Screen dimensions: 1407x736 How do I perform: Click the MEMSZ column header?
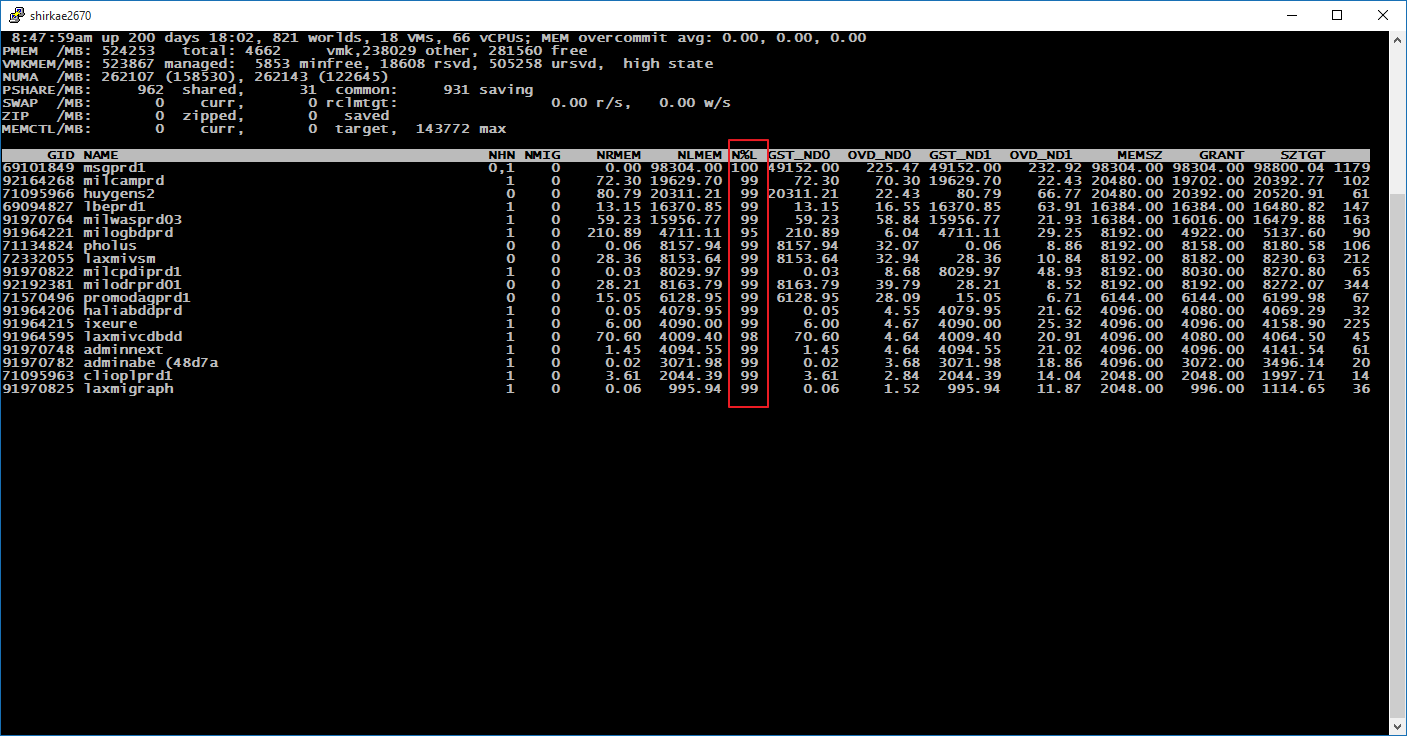(x=1139, y=155)
